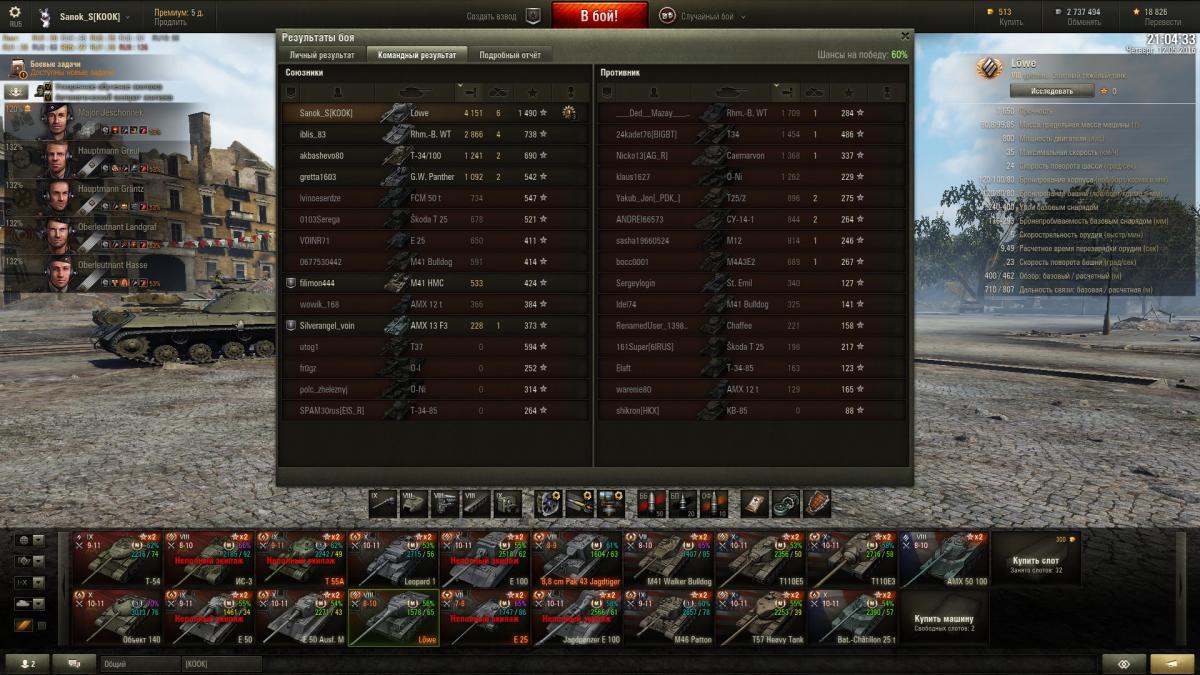This screenshot has height=675, width=1200.
Task: Open first equipment slot
Action: point(548,503)
